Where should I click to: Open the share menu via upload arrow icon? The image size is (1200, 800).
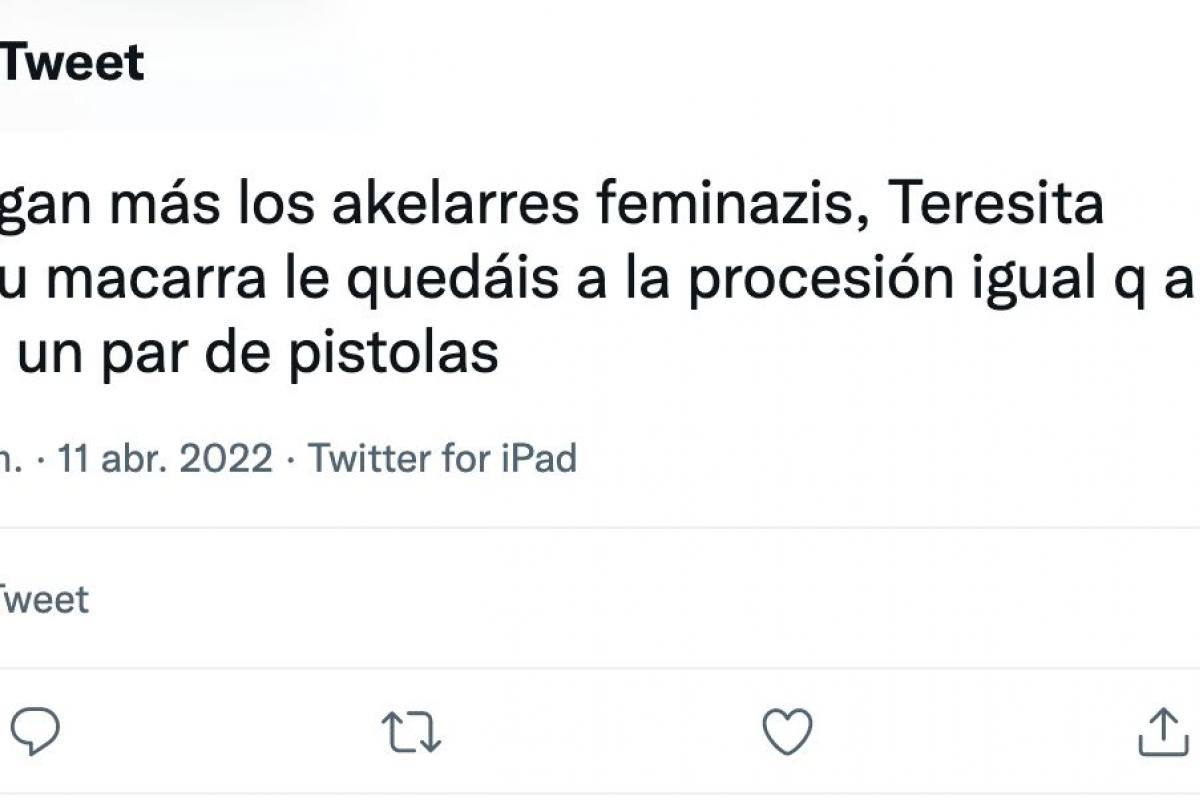(x=1161, y=731)
